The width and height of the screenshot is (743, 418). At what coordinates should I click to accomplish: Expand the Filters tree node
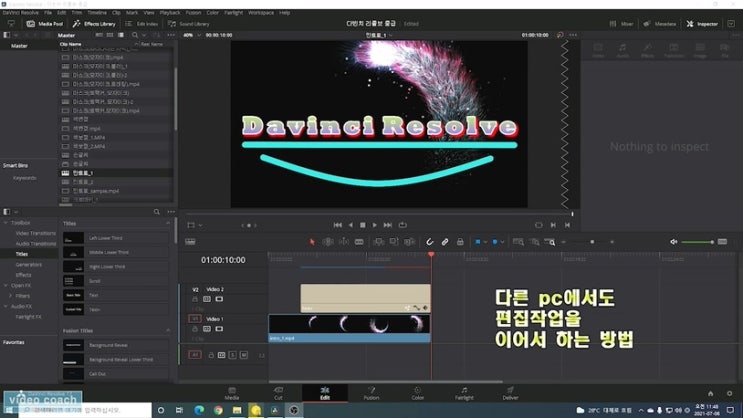pyautogui.click(x=10, y=296)
